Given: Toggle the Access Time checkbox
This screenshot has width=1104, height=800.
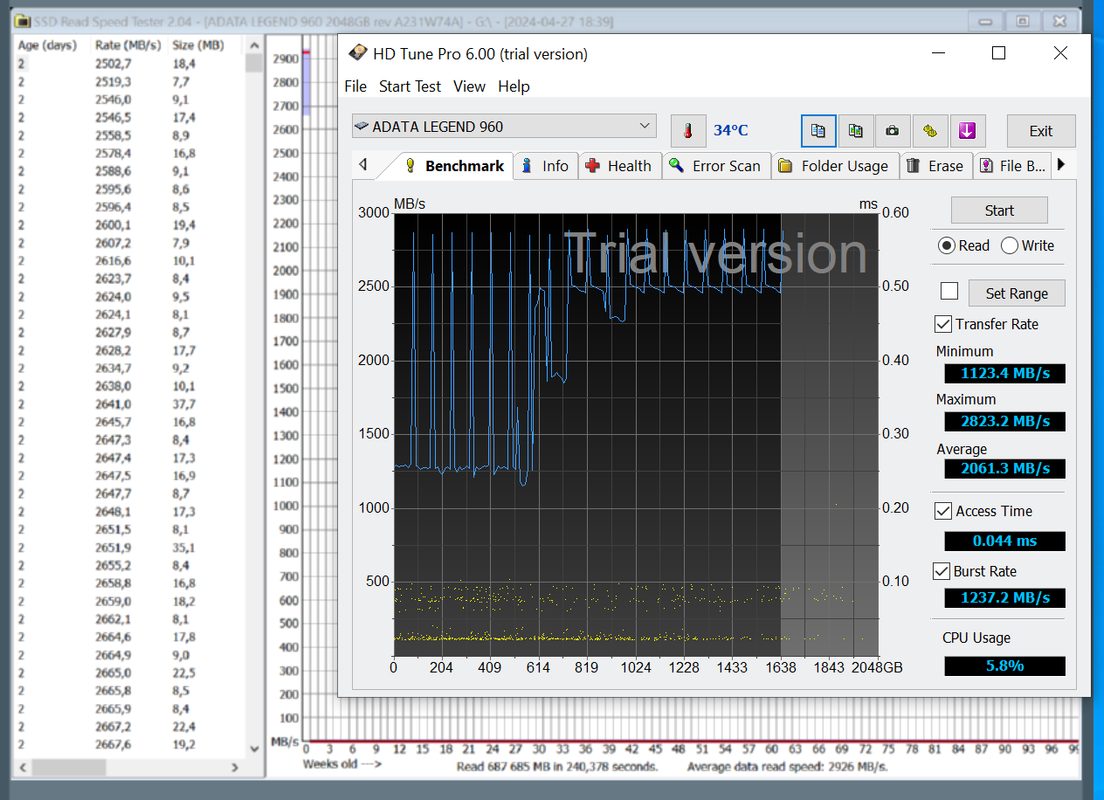Looking at the screenshot, I should [943, 511].
